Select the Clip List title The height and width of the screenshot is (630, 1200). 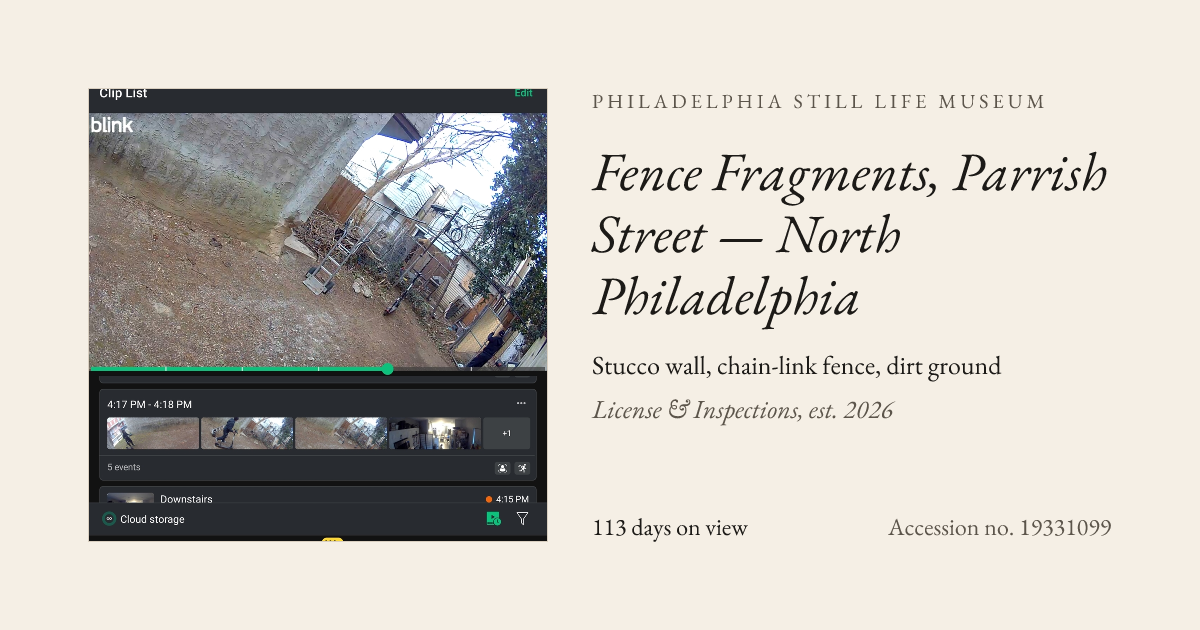[123, 93]
